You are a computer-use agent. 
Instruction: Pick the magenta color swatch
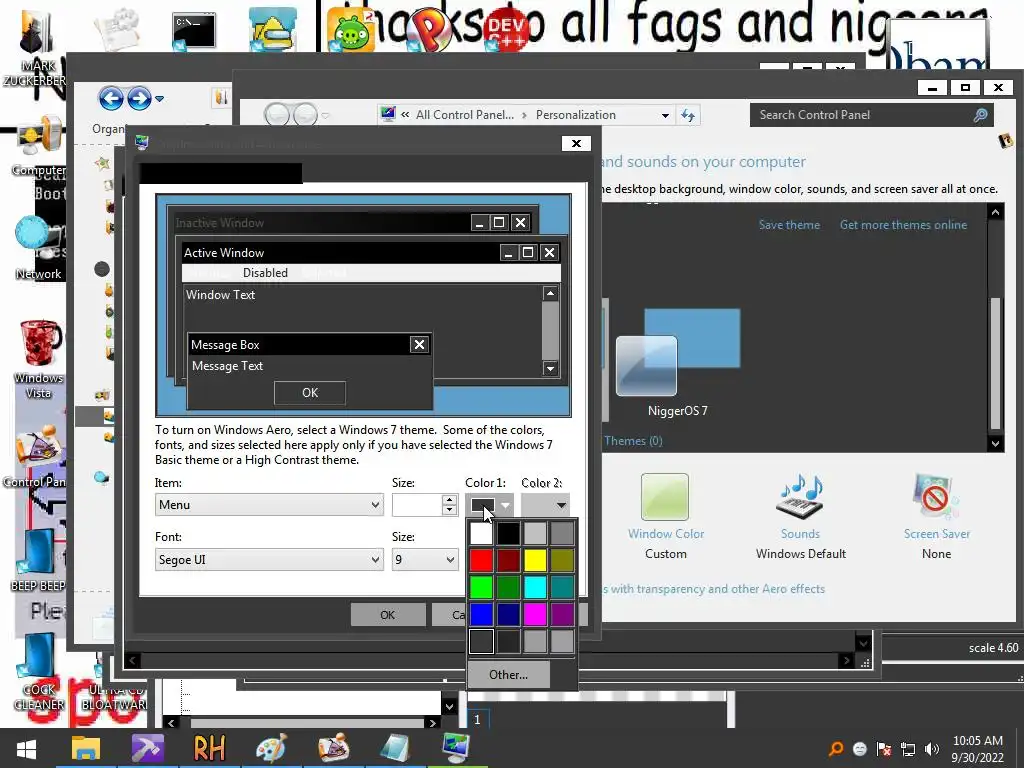(x=535, y=614)
